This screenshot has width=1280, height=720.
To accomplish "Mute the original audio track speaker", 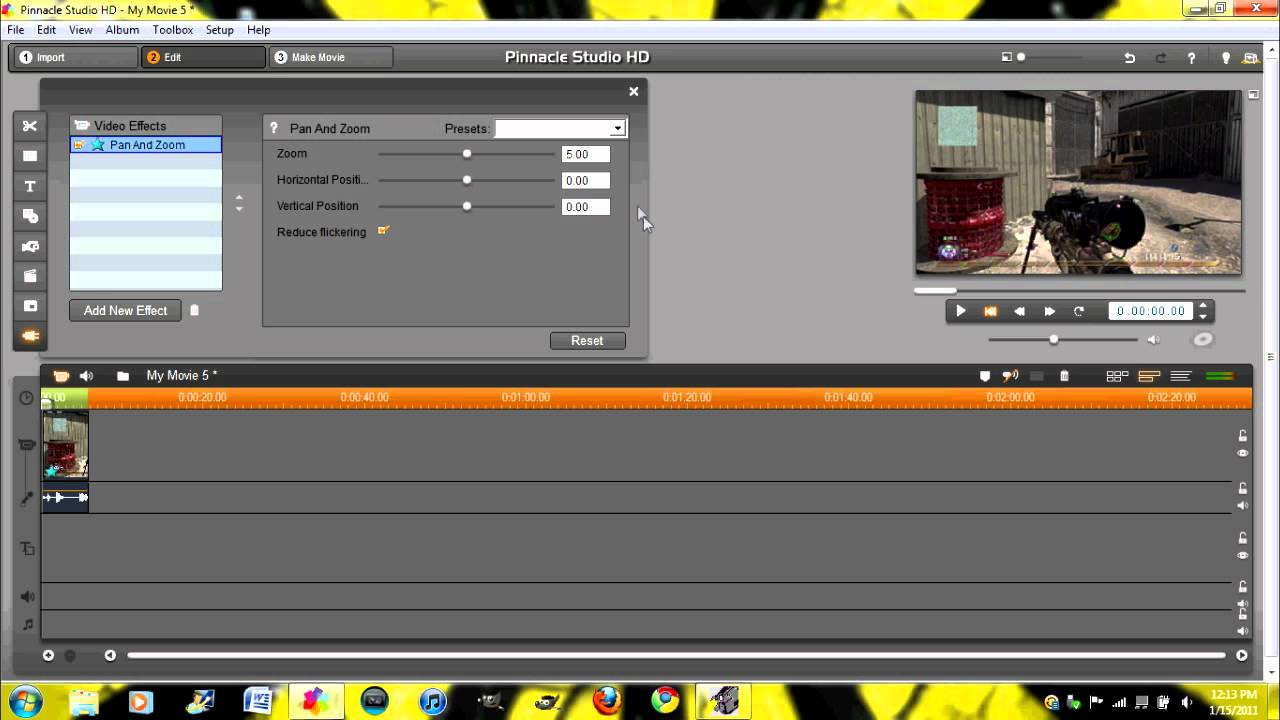I will pyautogui.click(x=1243, y=506).
